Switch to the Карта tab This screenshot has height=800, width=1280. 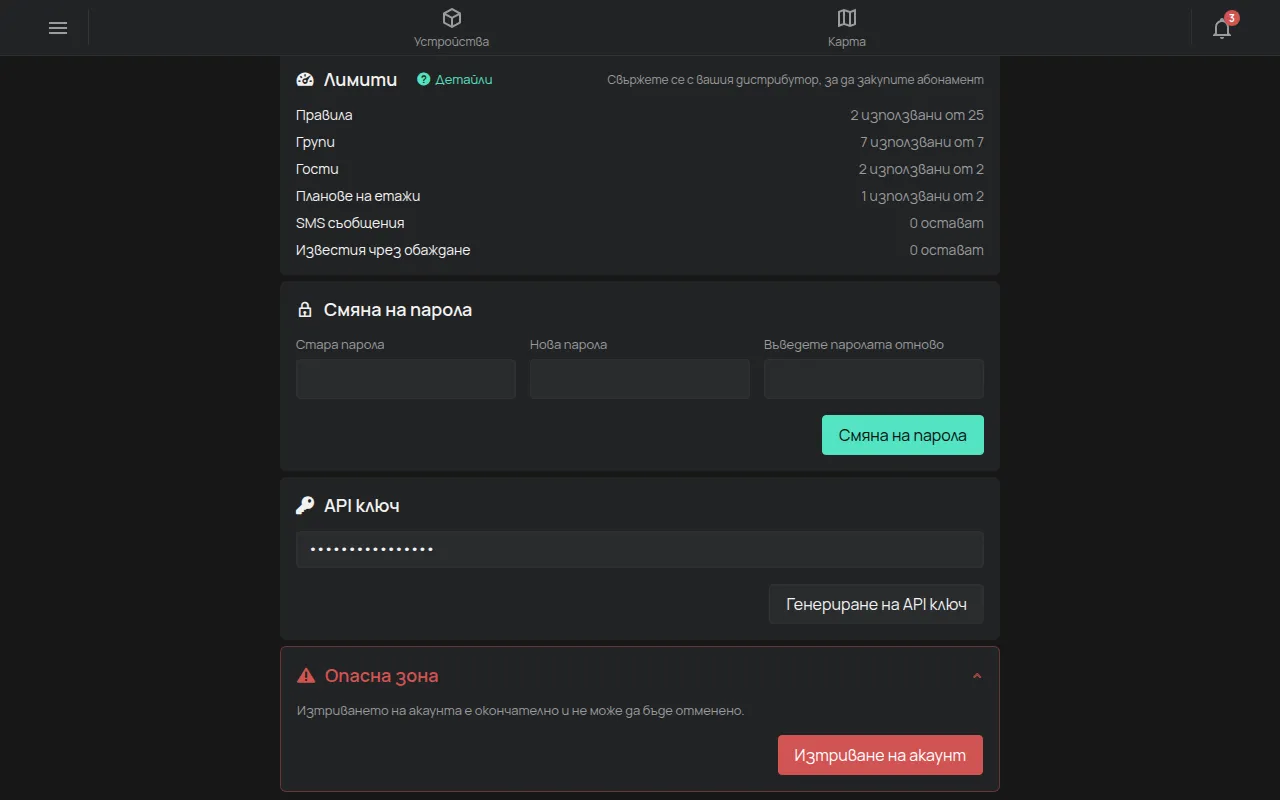pos(847,28)
